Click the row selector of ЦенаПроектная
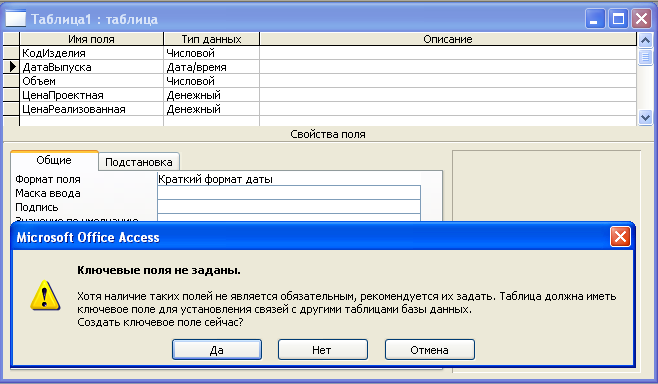This screenshot has height=384, width=658. click(11, 95)
